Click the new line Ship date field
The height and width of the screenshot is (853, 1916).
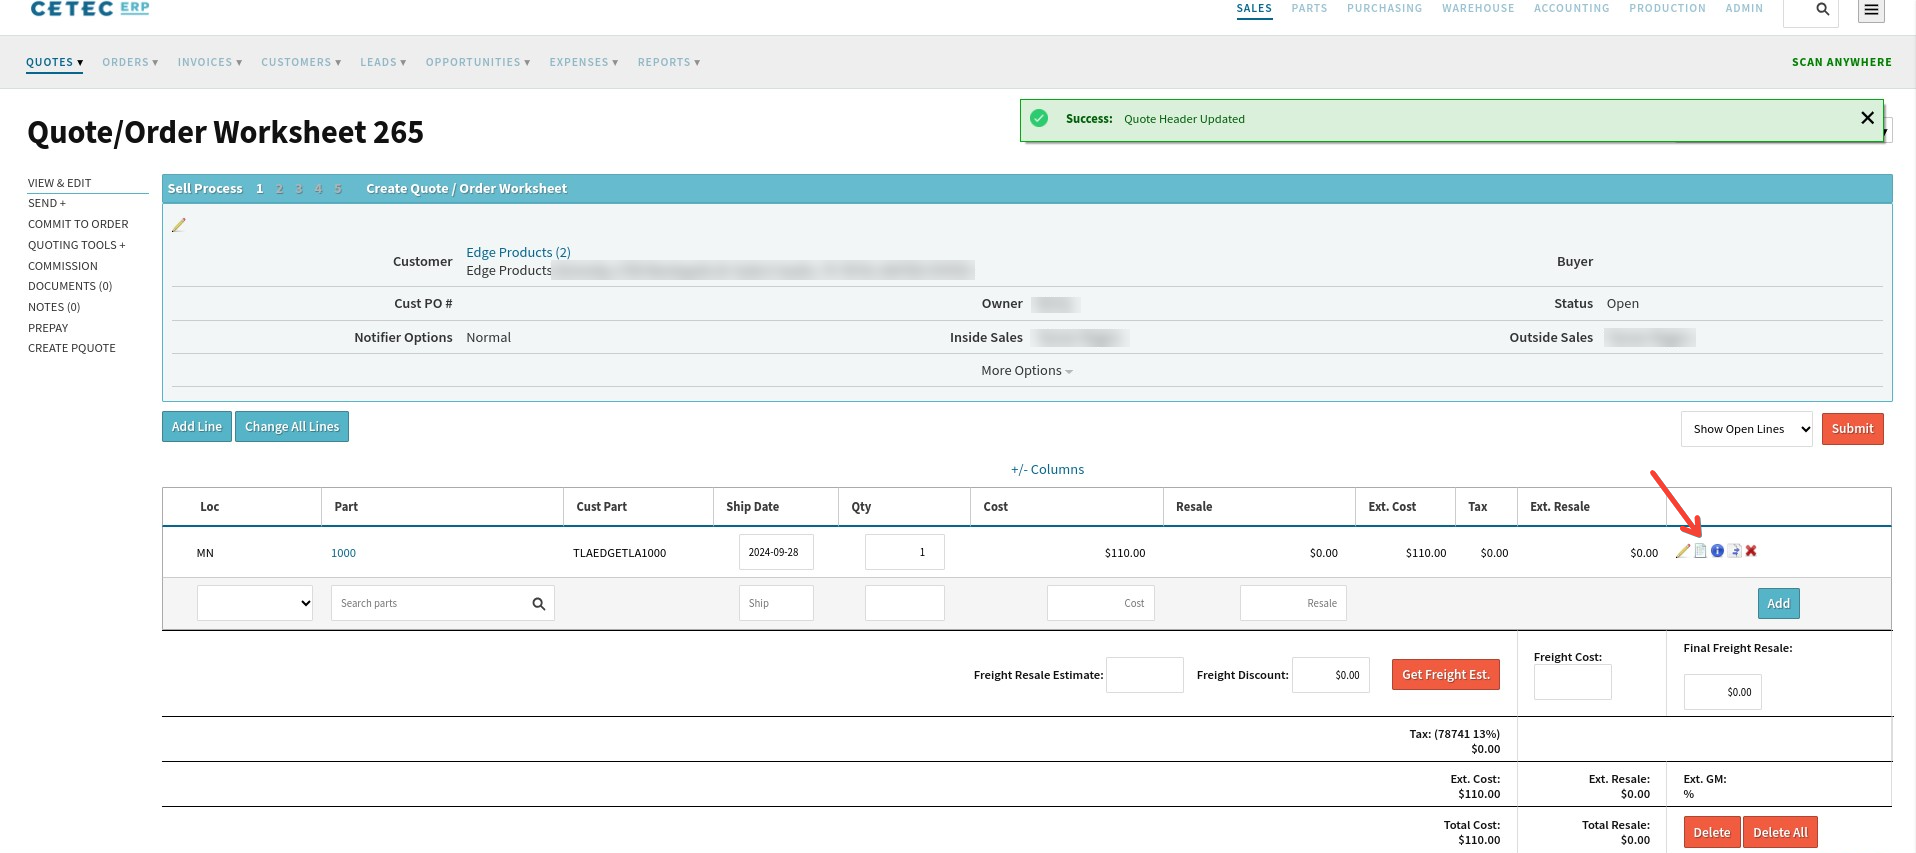(776, 603)
